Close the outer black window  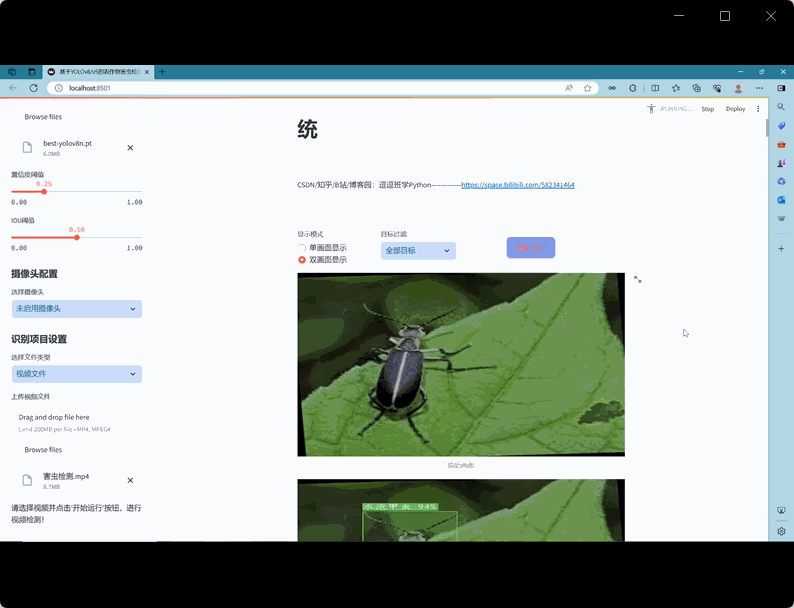(x=771, y=16)
